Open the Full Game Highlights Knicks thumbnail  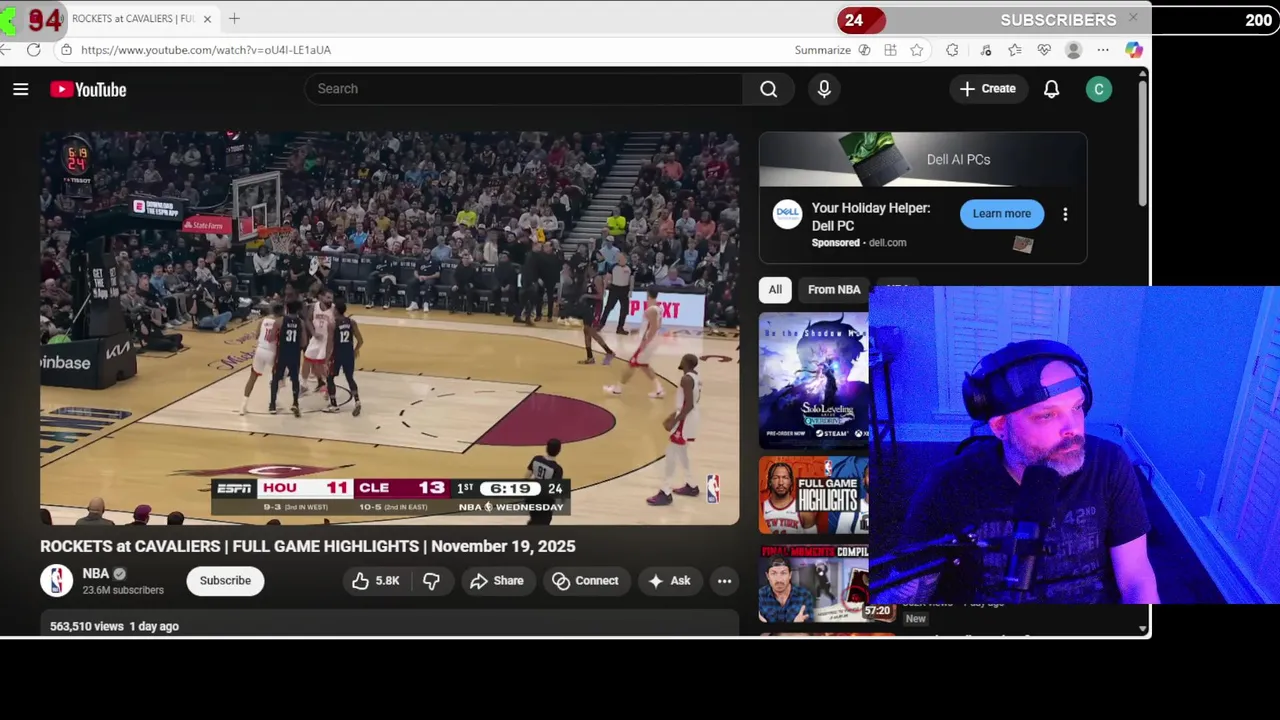[x=814, y=495]
